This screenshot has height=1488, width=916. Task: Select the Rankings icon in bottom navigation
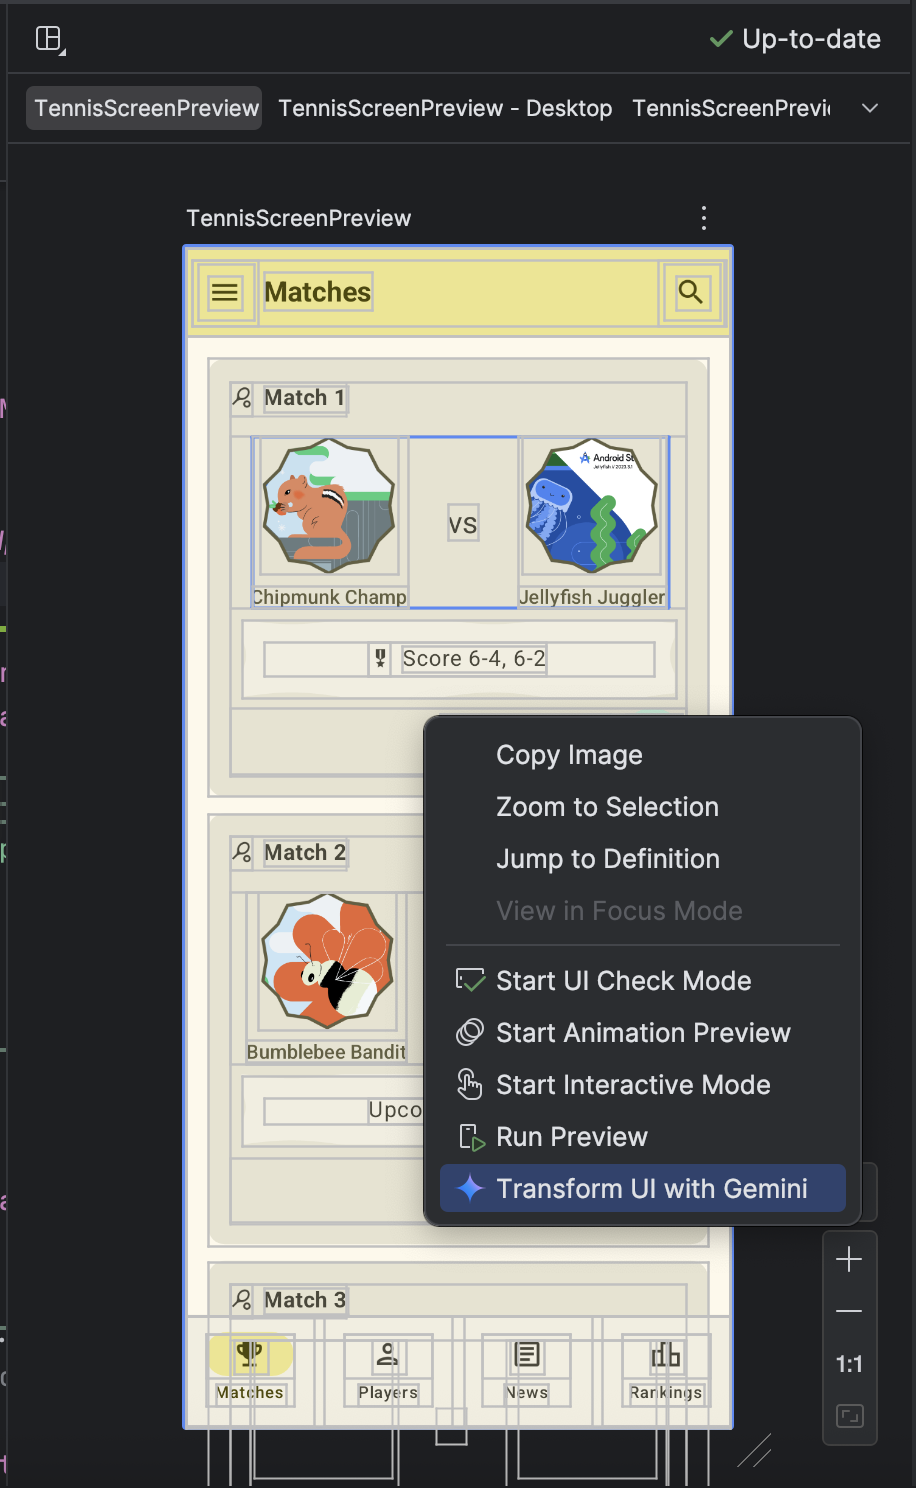tap(664, 1356)
